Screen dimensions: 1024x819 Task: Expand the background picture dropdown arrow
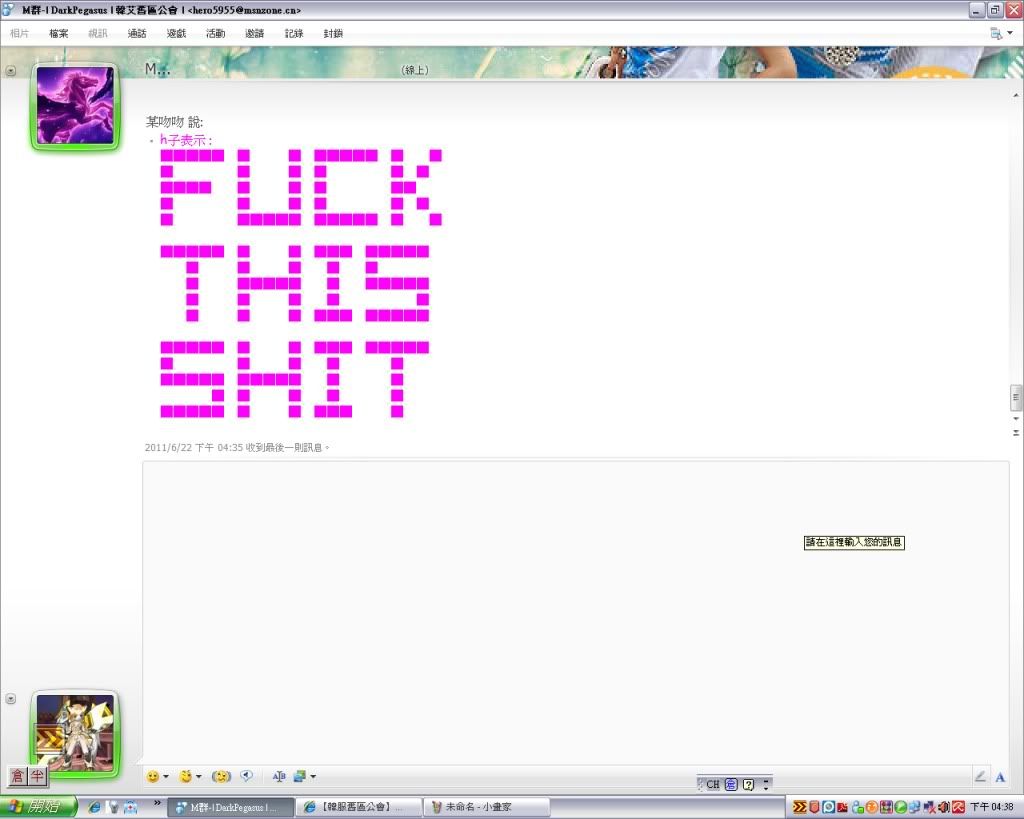tap(313, 777)
